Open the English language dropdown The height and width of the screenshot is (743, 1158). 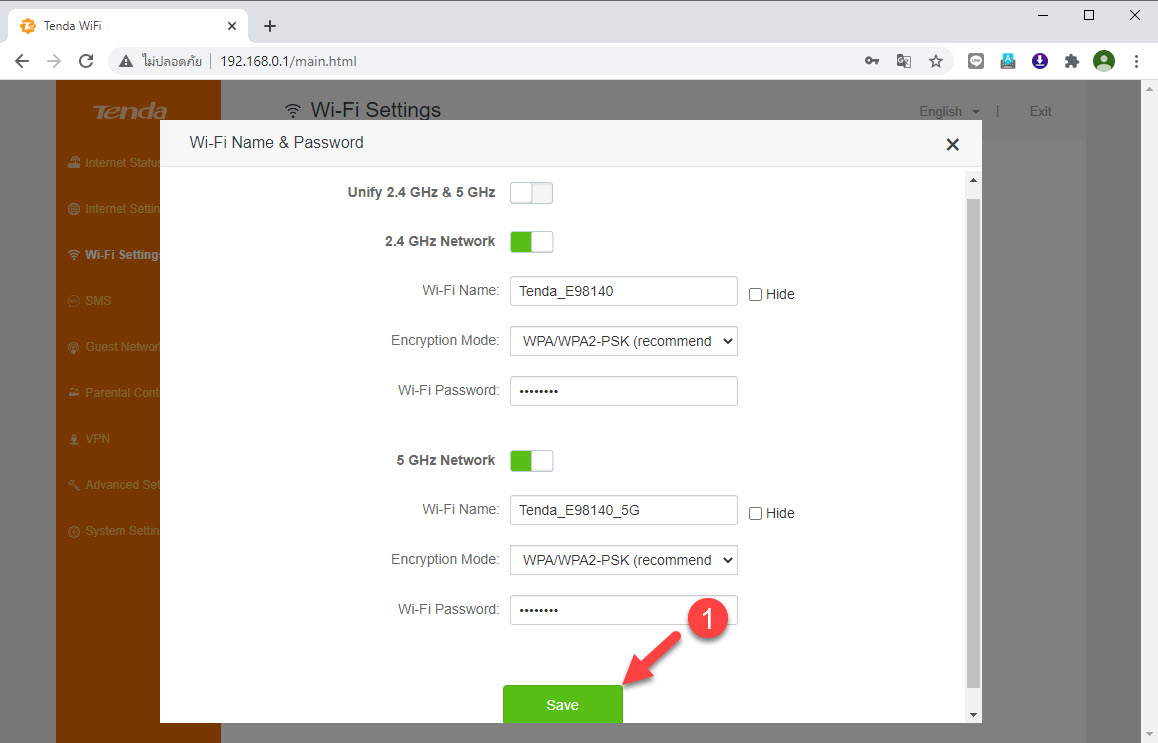[x=949, y=112]
